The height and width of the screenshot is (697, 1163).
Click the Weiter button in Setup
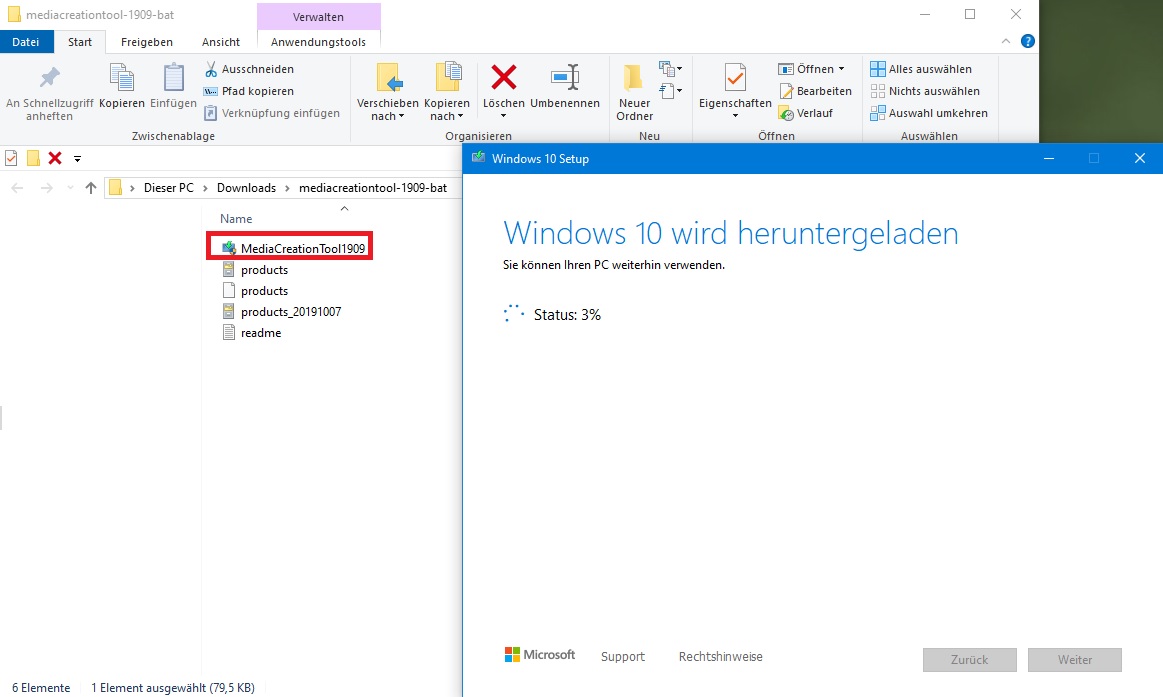pos(1075,660)
